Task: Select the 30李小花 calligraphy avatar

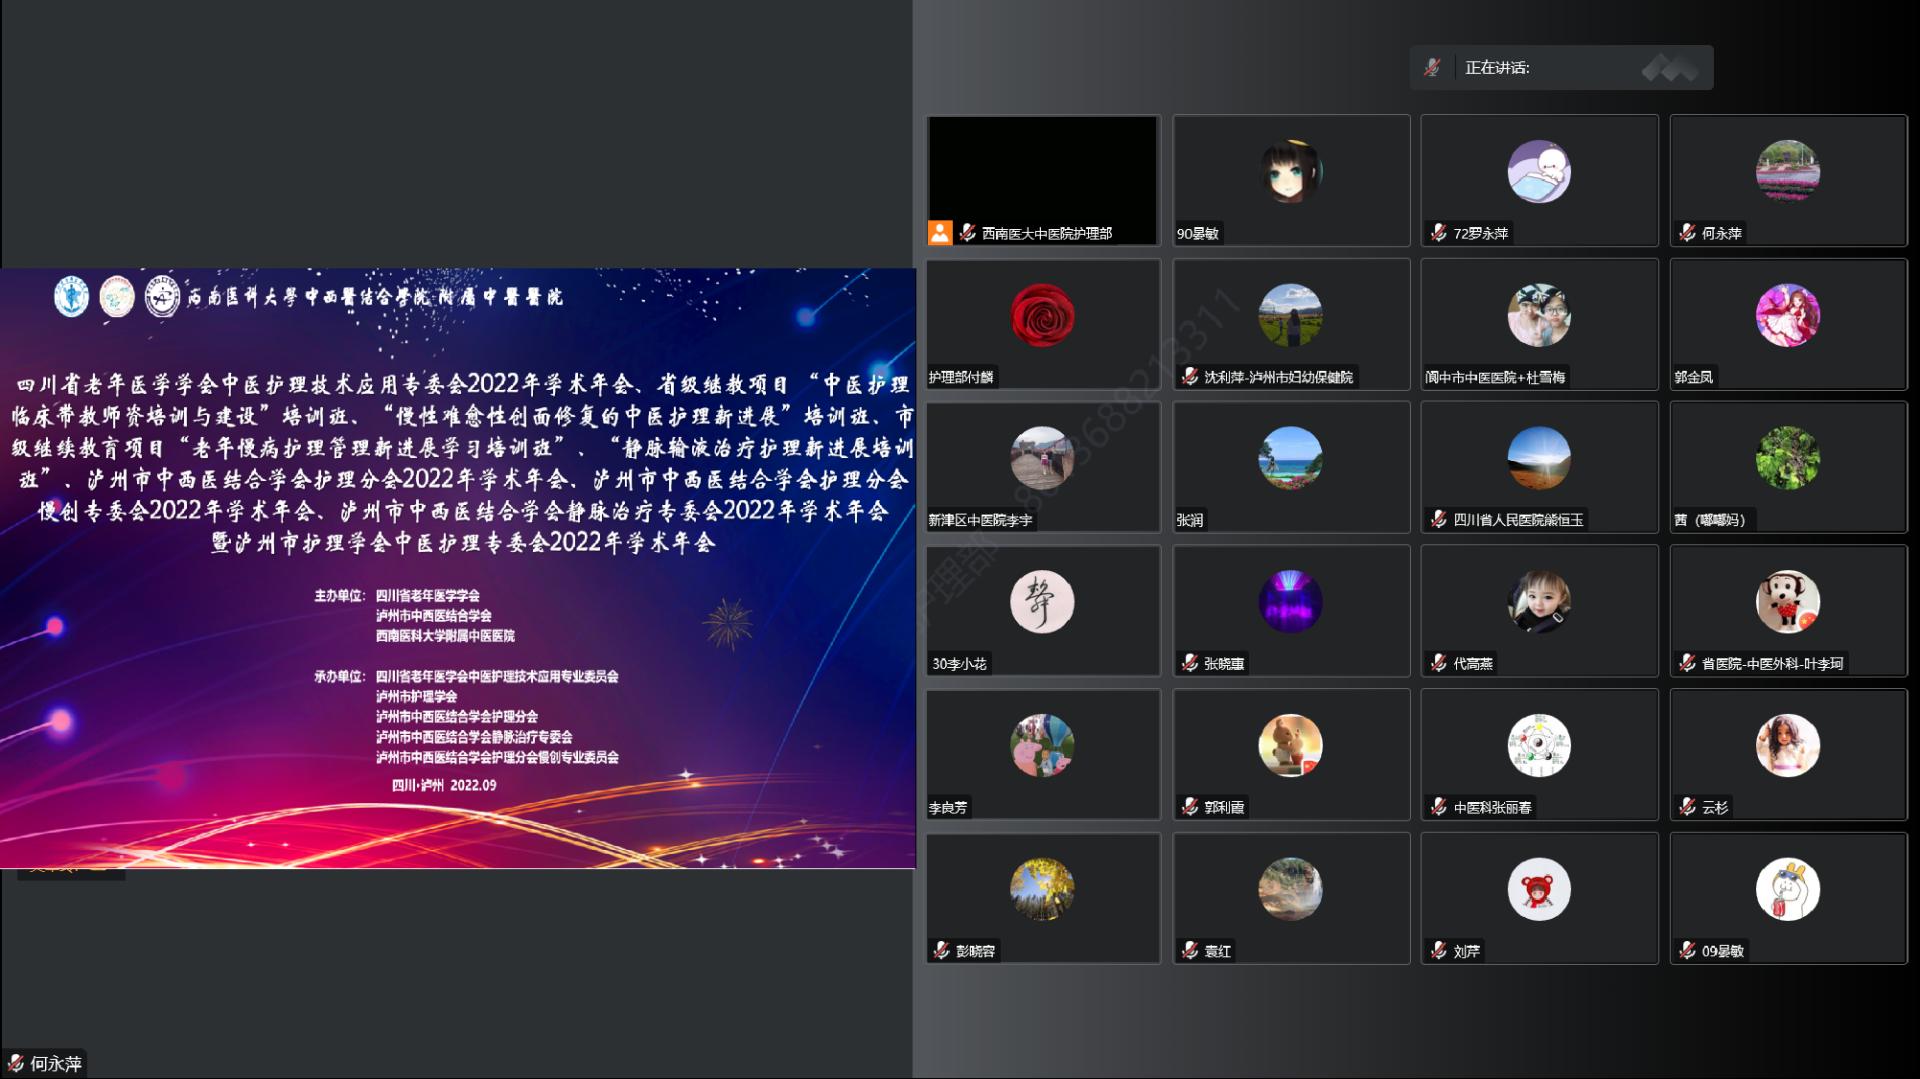Action: (1042, 602)
